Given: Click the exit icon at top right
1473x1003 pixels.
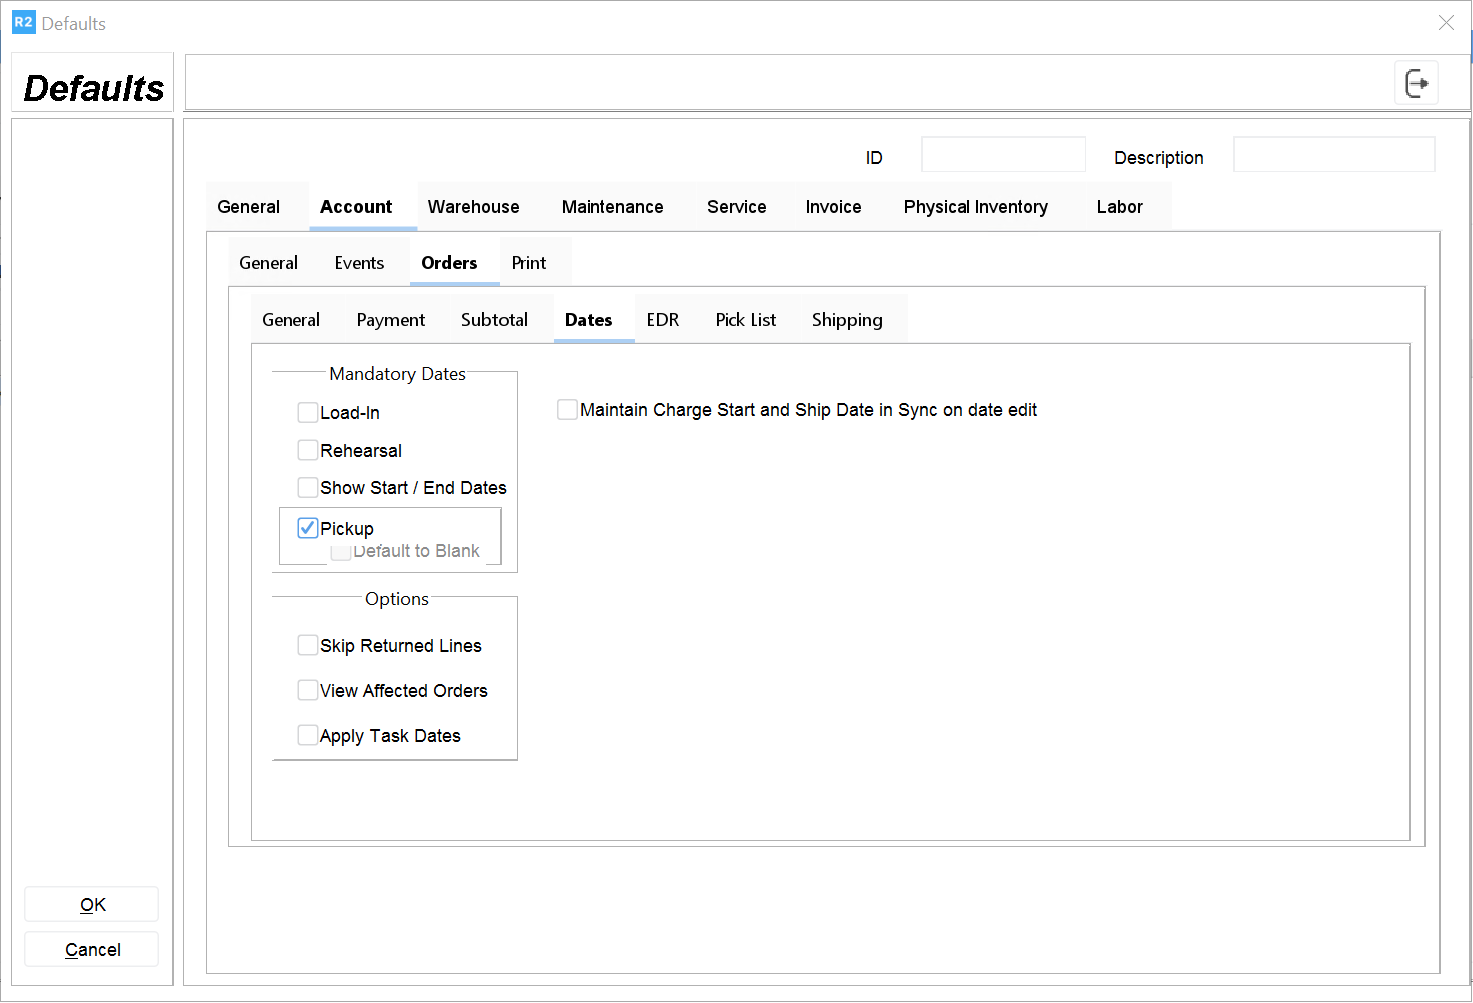Looking at the screenshot, I should (x=1416, y=83).
